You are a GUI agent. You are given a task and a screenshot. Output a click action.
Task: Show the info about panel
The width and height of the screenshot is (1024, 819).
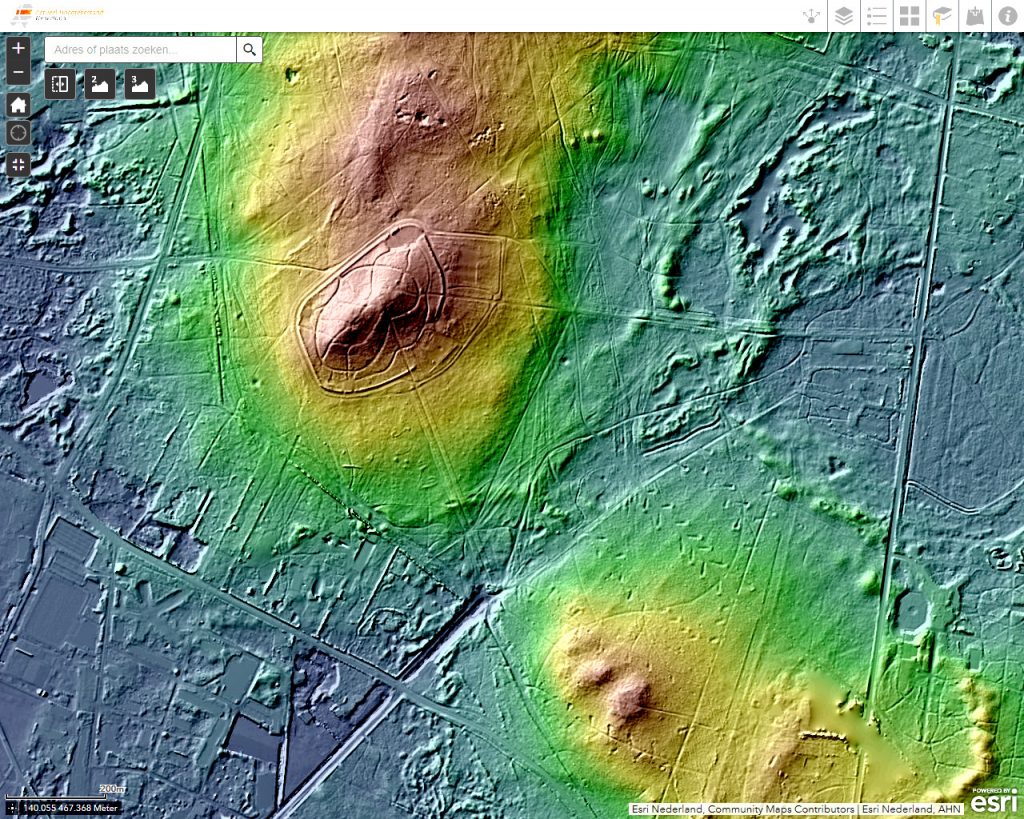(1008, 16)
